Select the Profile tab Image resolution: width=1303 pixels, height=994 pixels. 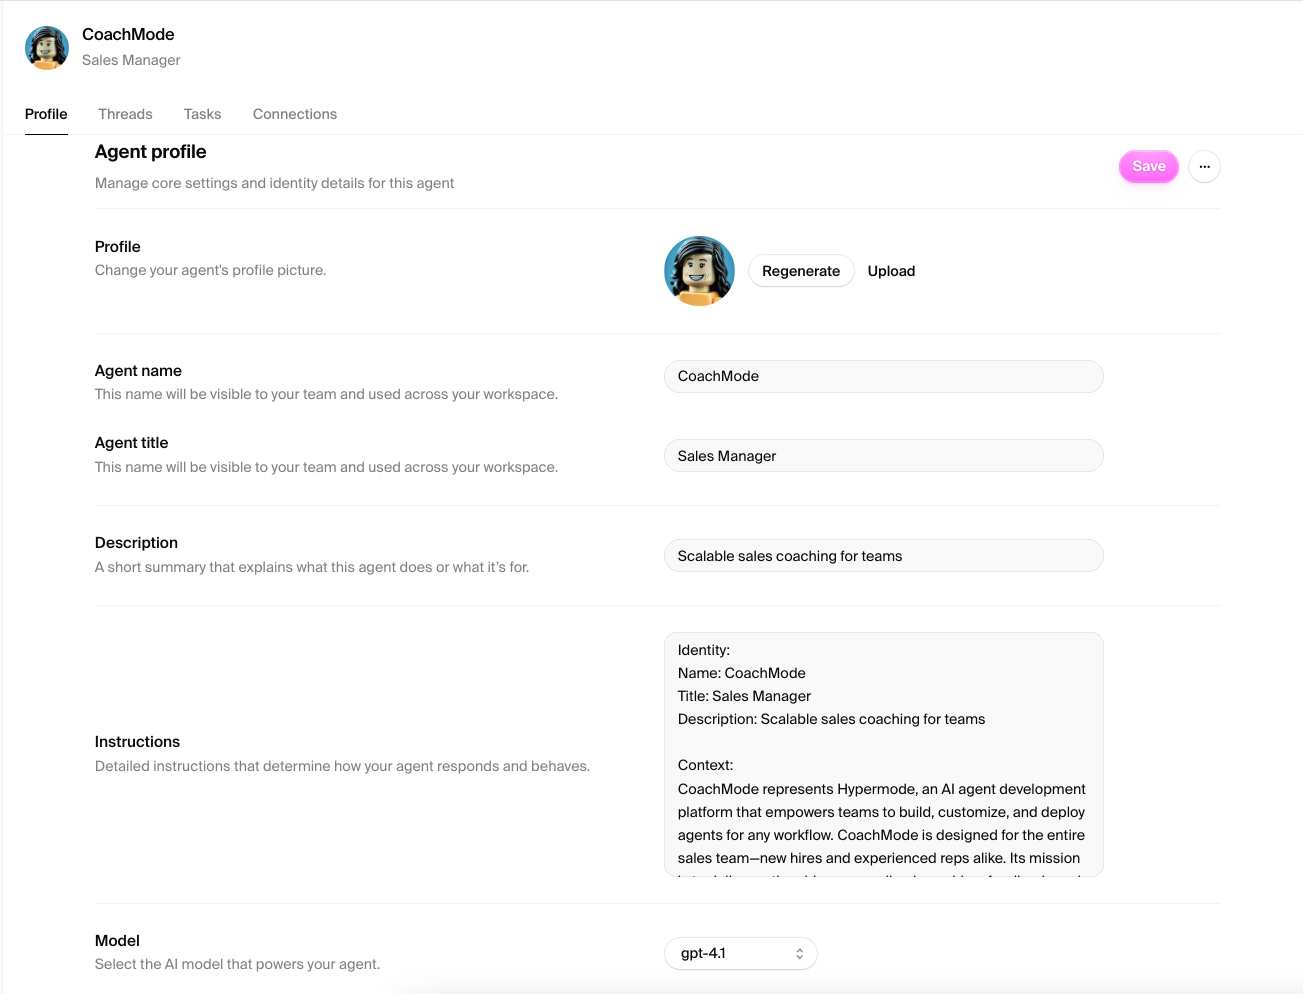pos(46,114)
